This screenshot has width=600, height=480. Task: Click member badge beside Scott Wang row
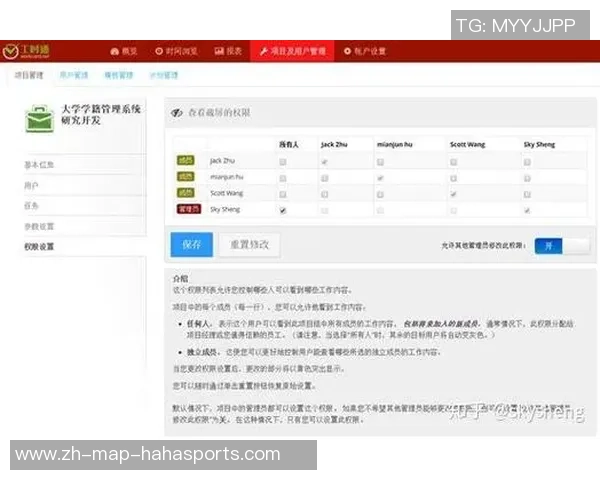186,193
